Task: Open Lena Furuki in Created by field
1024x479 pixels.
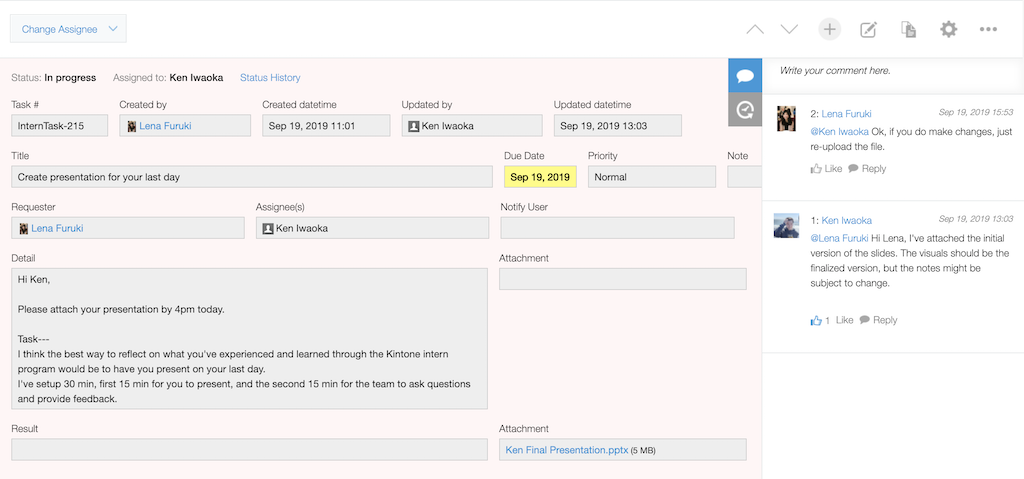Action: point(165,126)
